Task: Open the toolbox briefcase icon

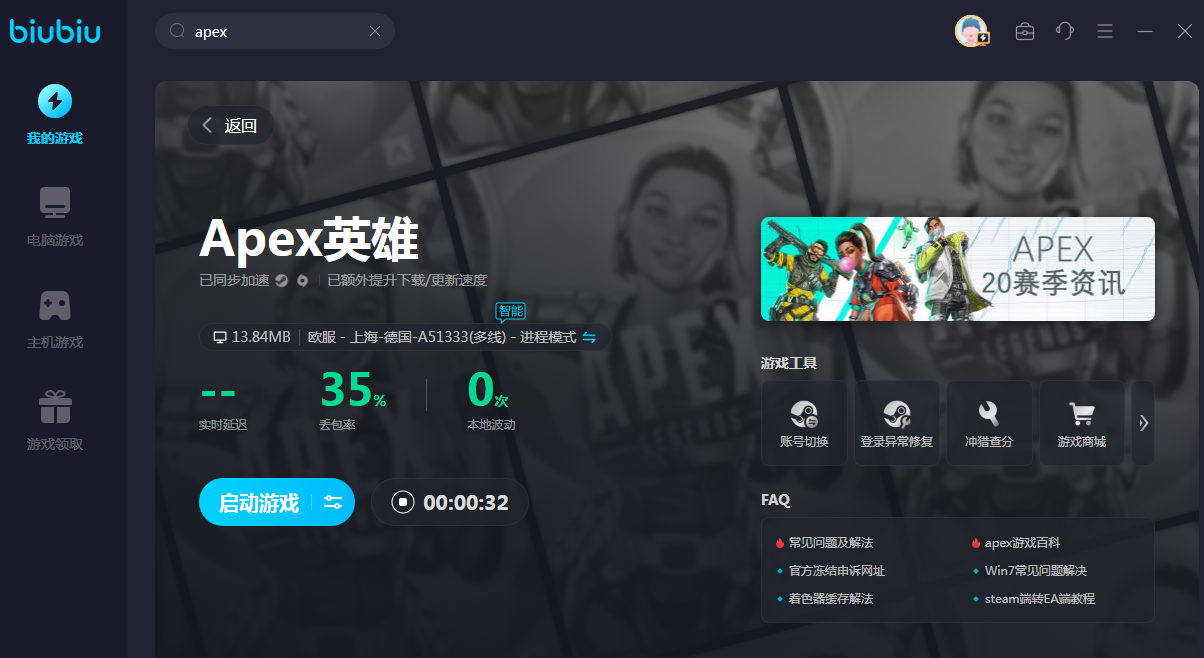Action: [1025, 31]
